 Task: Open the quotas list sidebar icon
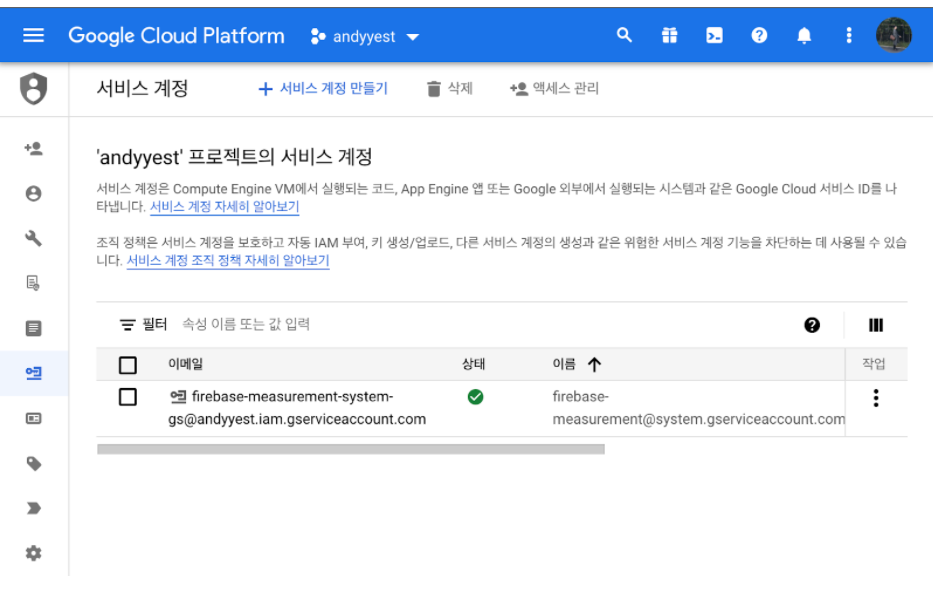33,328
